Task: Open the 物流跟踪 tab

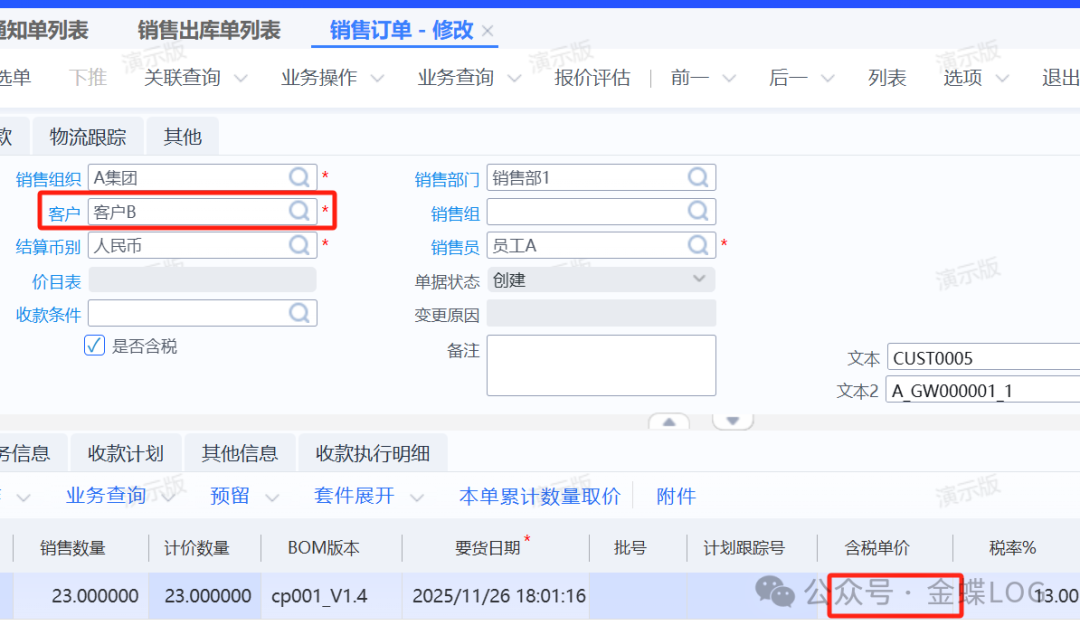Action: point(88,137)
